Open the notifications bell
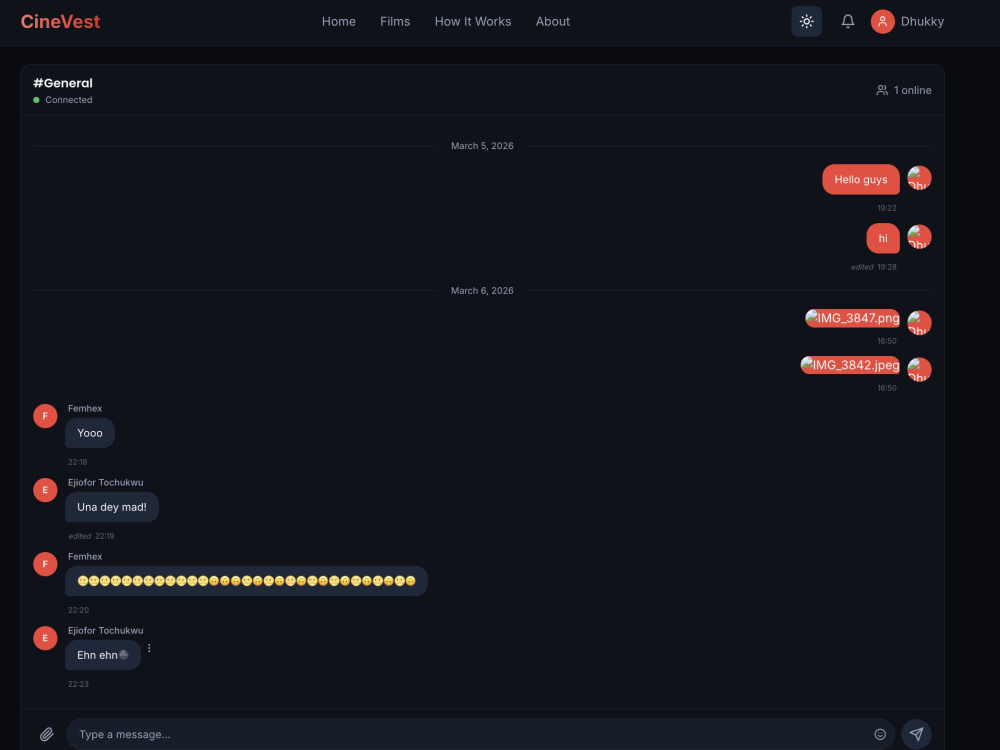Viewport: 1000px width, 750px height. (848, 22)
